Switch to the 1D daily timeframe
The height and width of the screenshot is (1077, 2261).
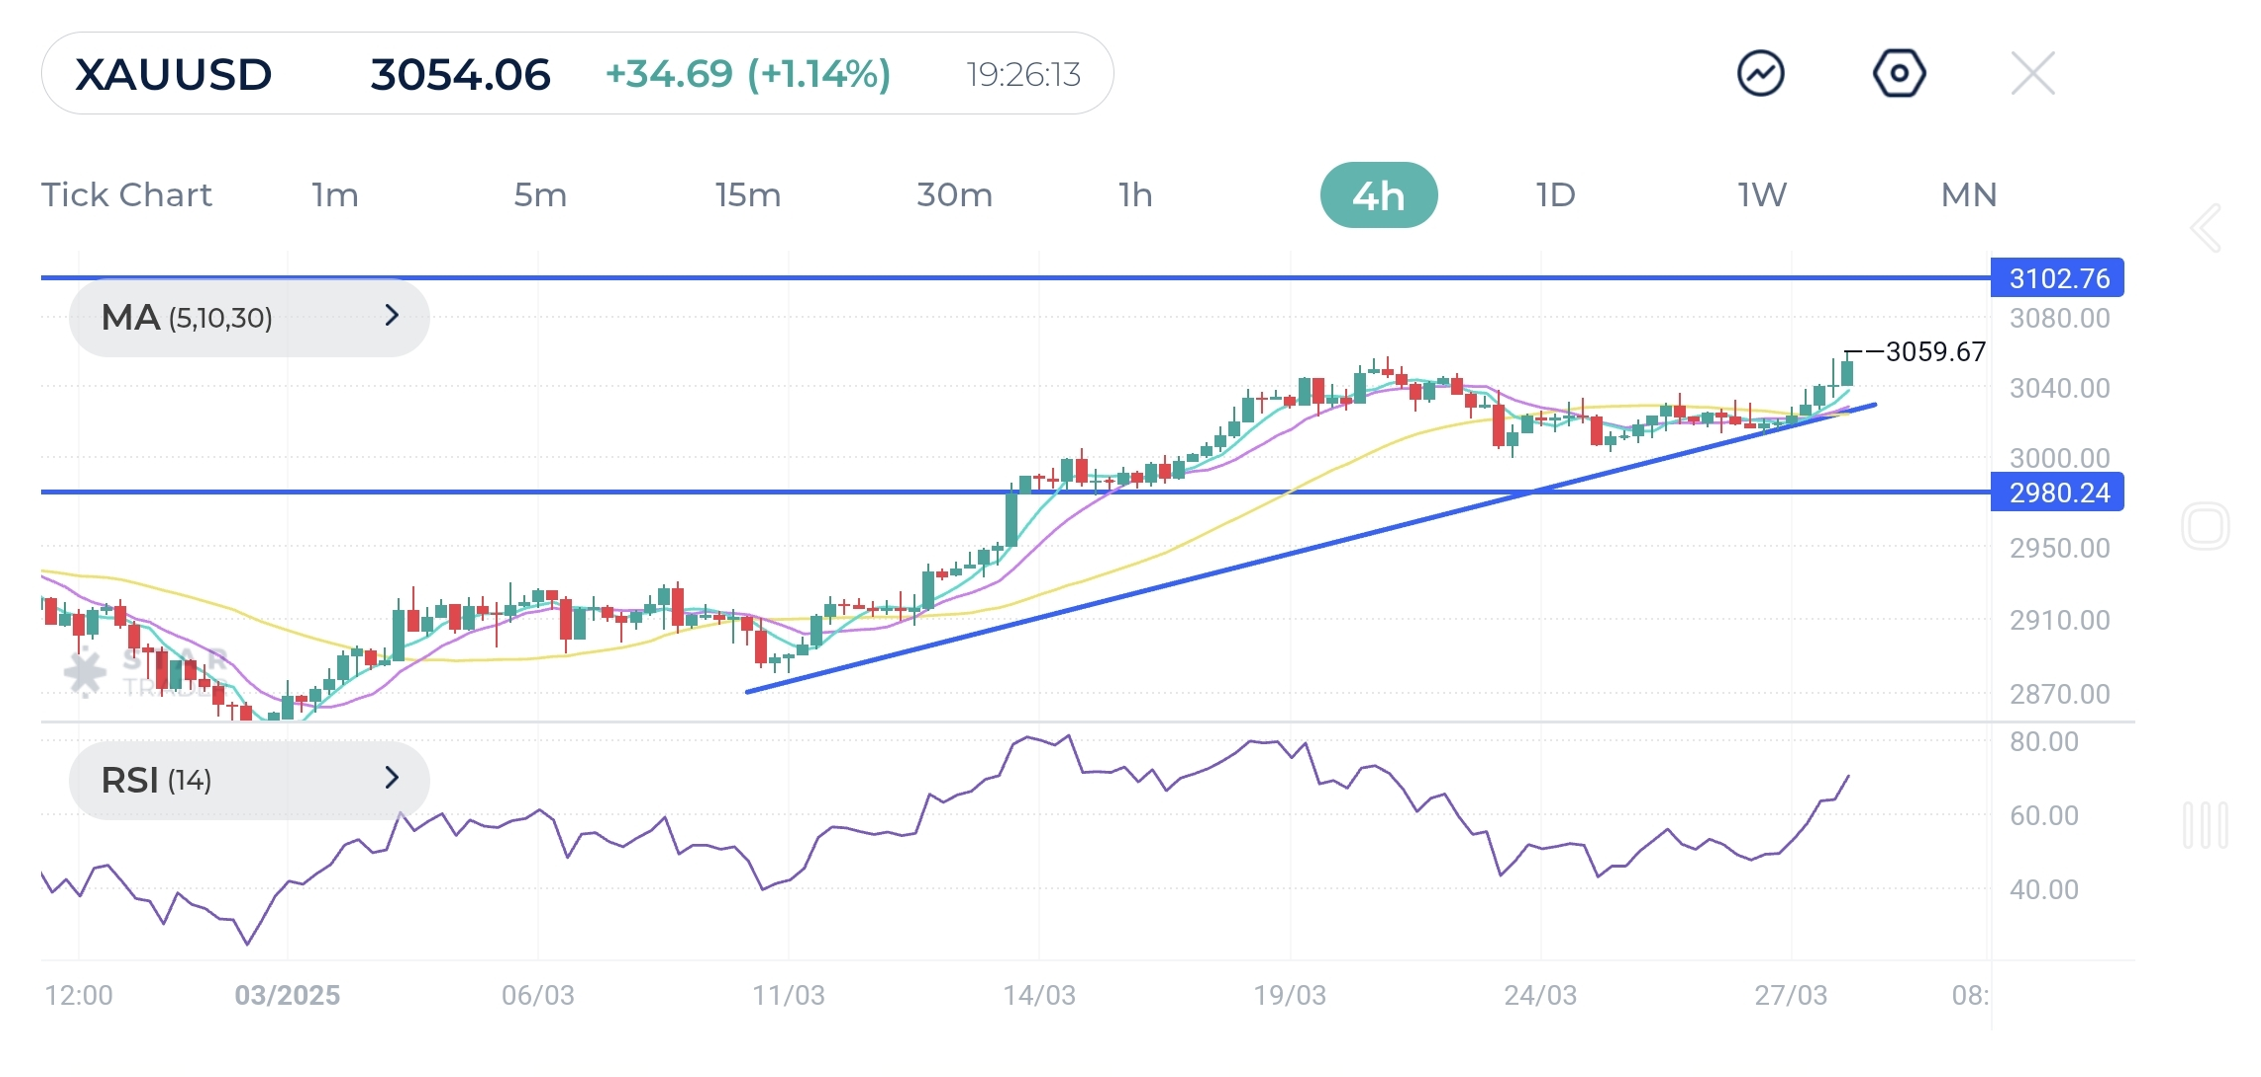pos(1555,195)
